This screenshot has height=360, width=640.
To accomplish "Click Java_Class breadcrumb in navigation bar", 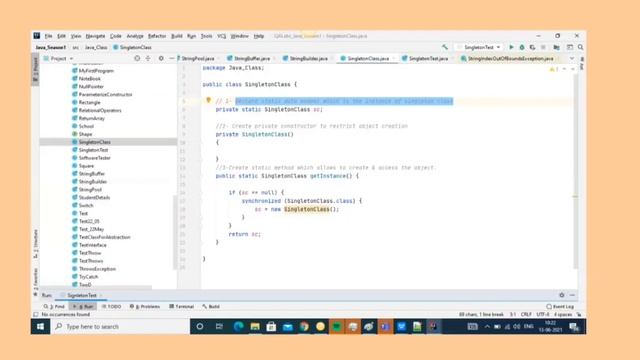I will (96, 47).
